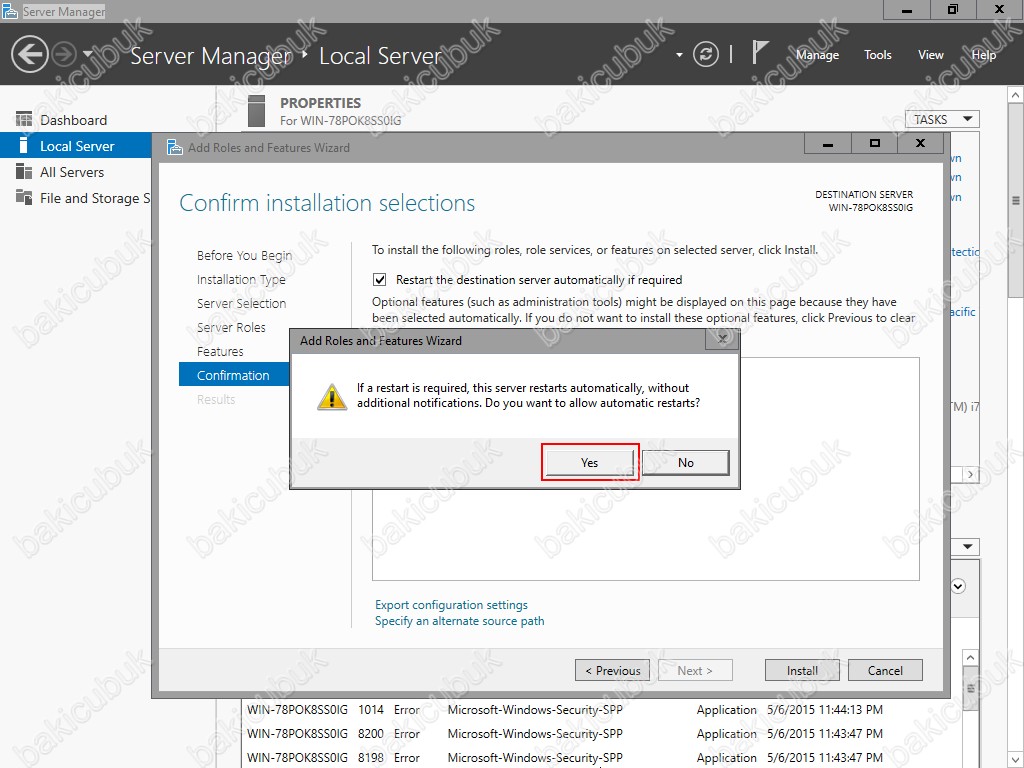The image size is (1024, 768).
Task: Click the scroll up arrow of main scrollbar
Action: (1016, 95)
